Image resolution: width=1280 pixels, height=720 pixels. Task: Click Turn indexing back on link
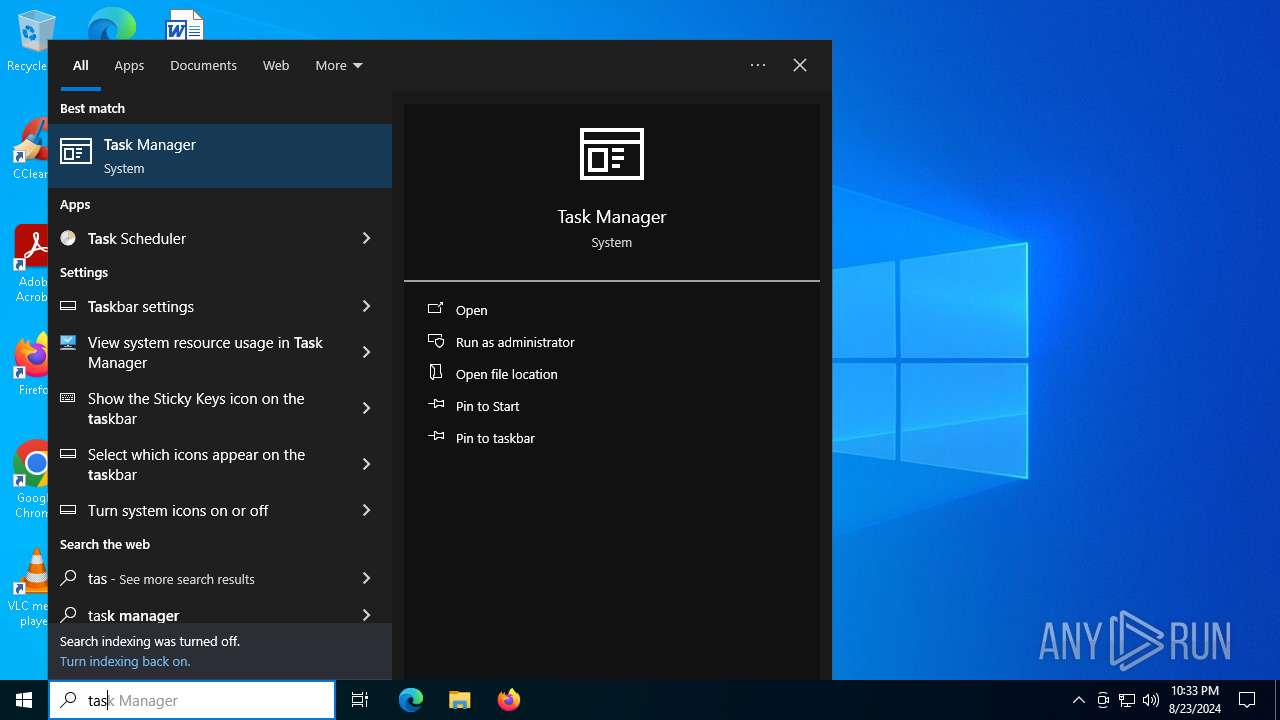click(x=125, y=661)
